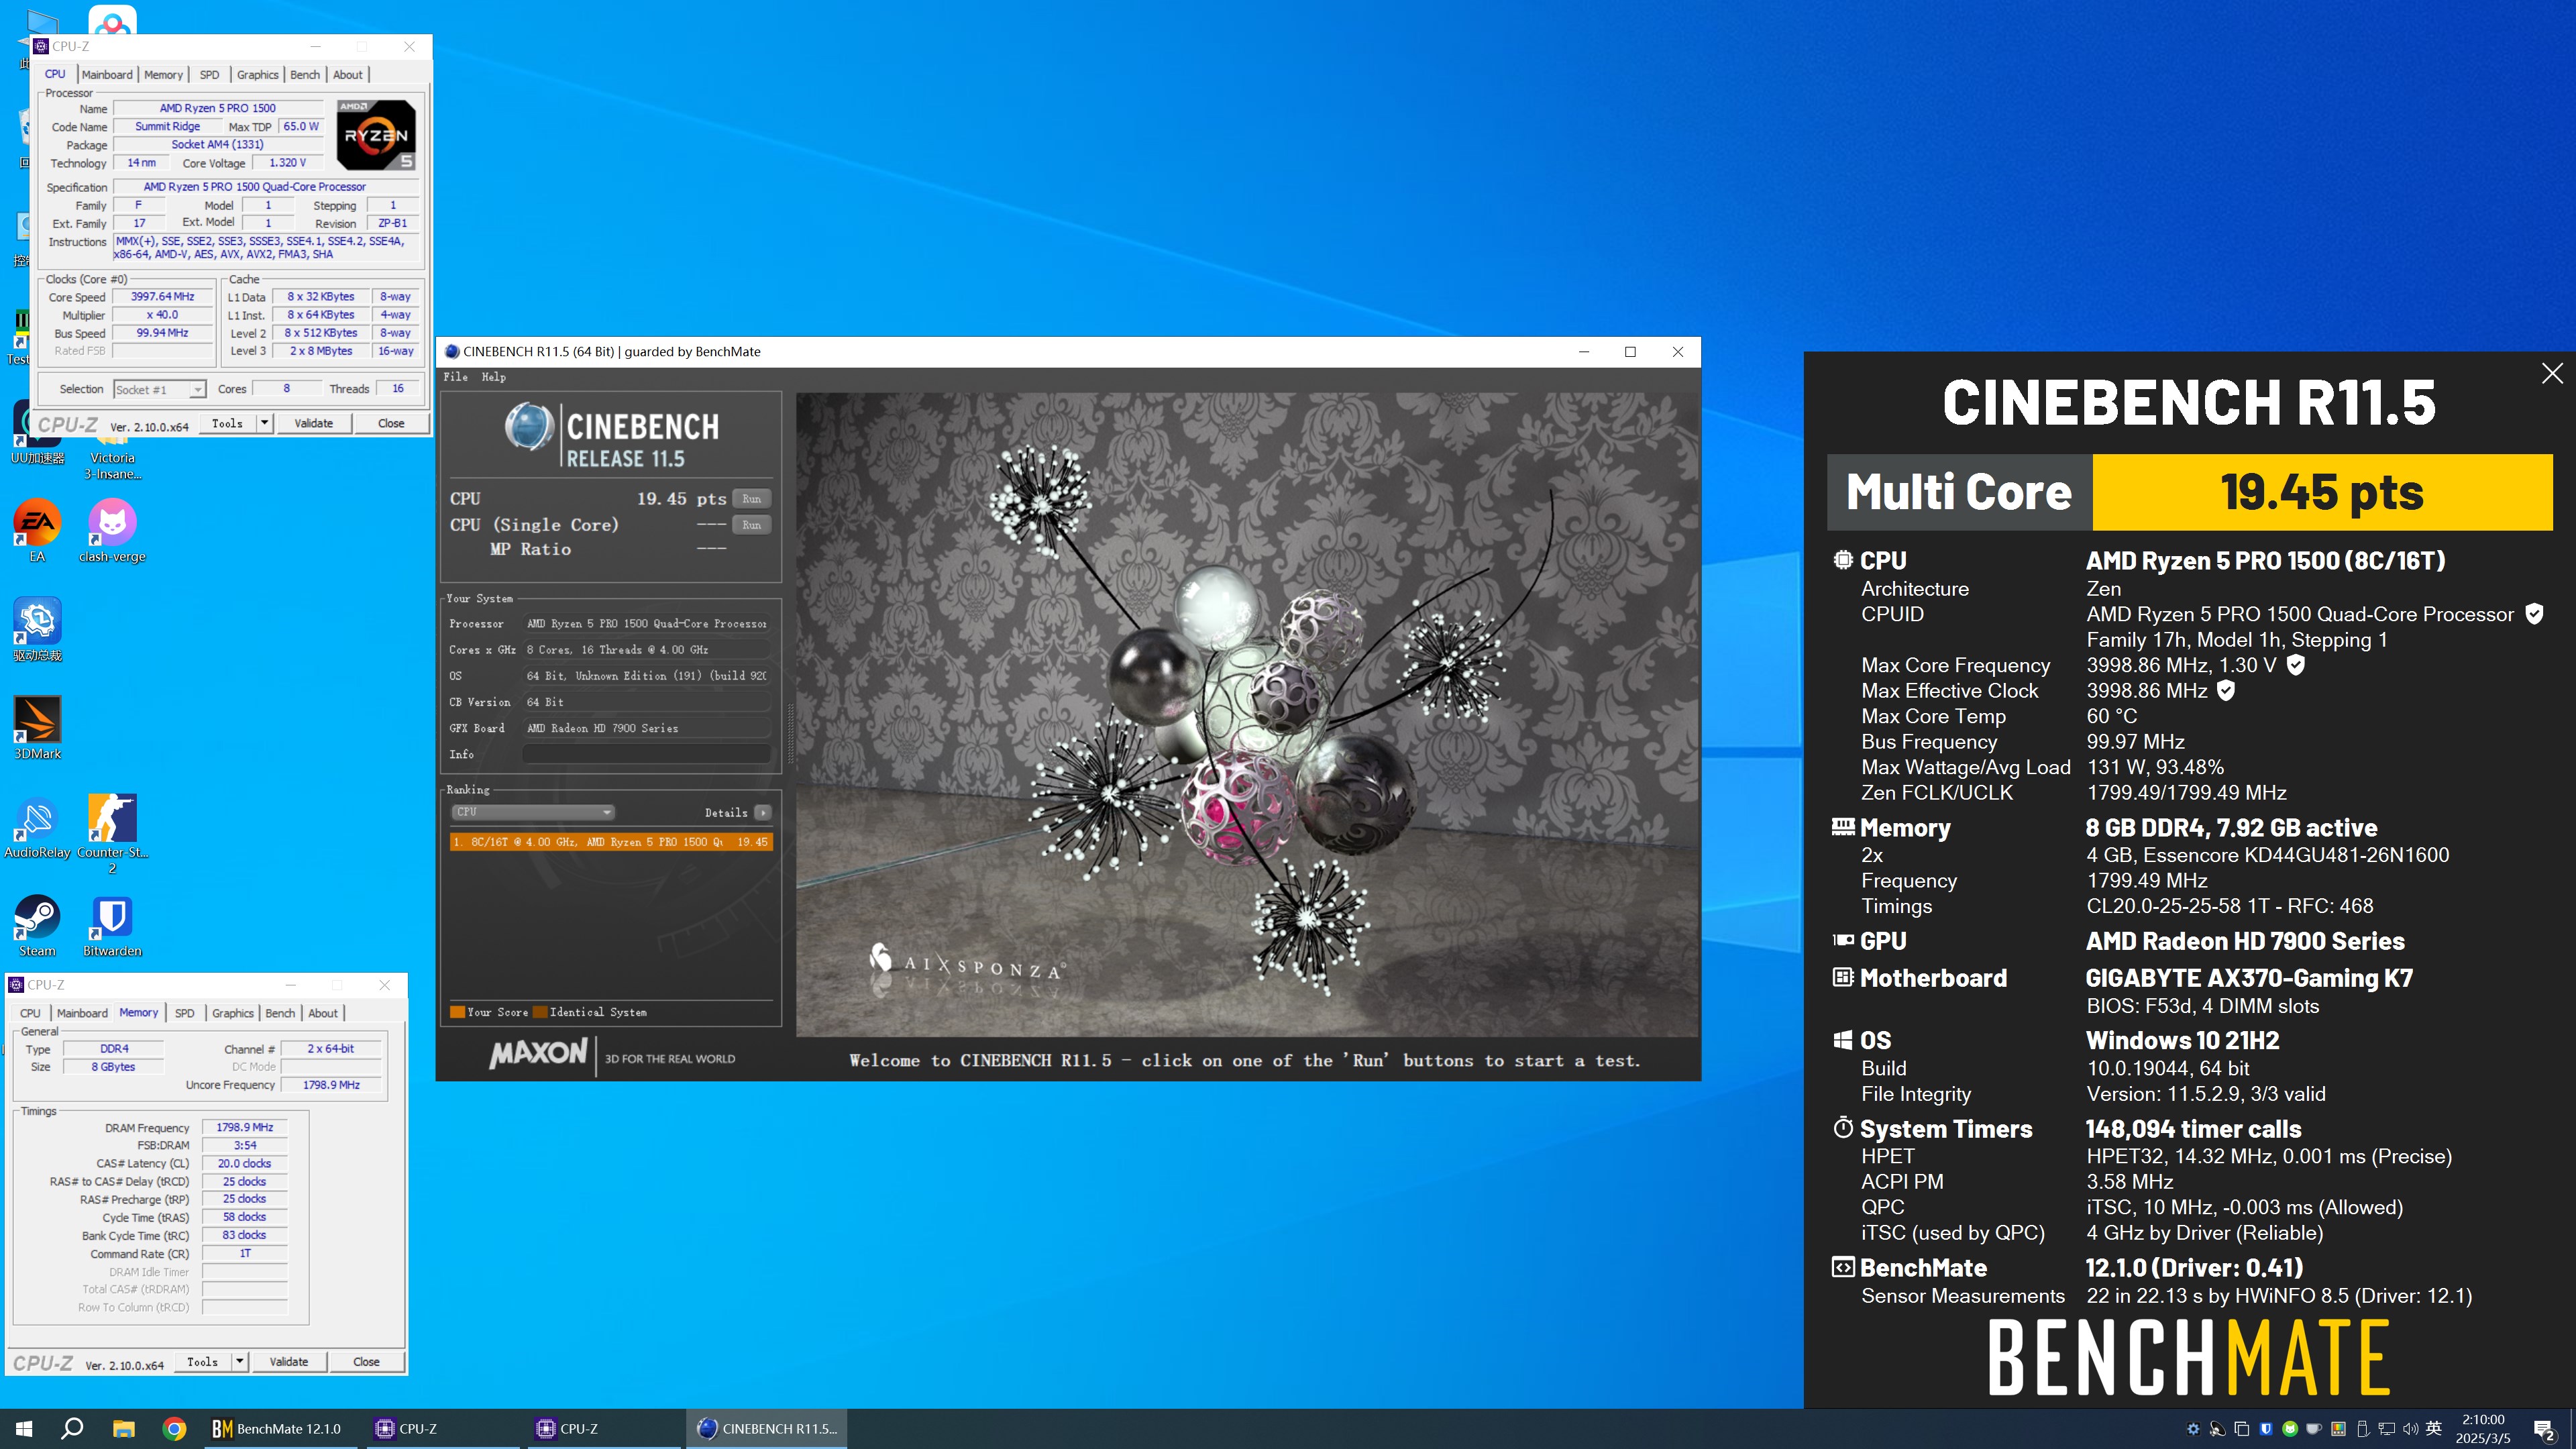Click the PowerToys tray icon
2576x1449 pixels.
tap(2338, 1429)
